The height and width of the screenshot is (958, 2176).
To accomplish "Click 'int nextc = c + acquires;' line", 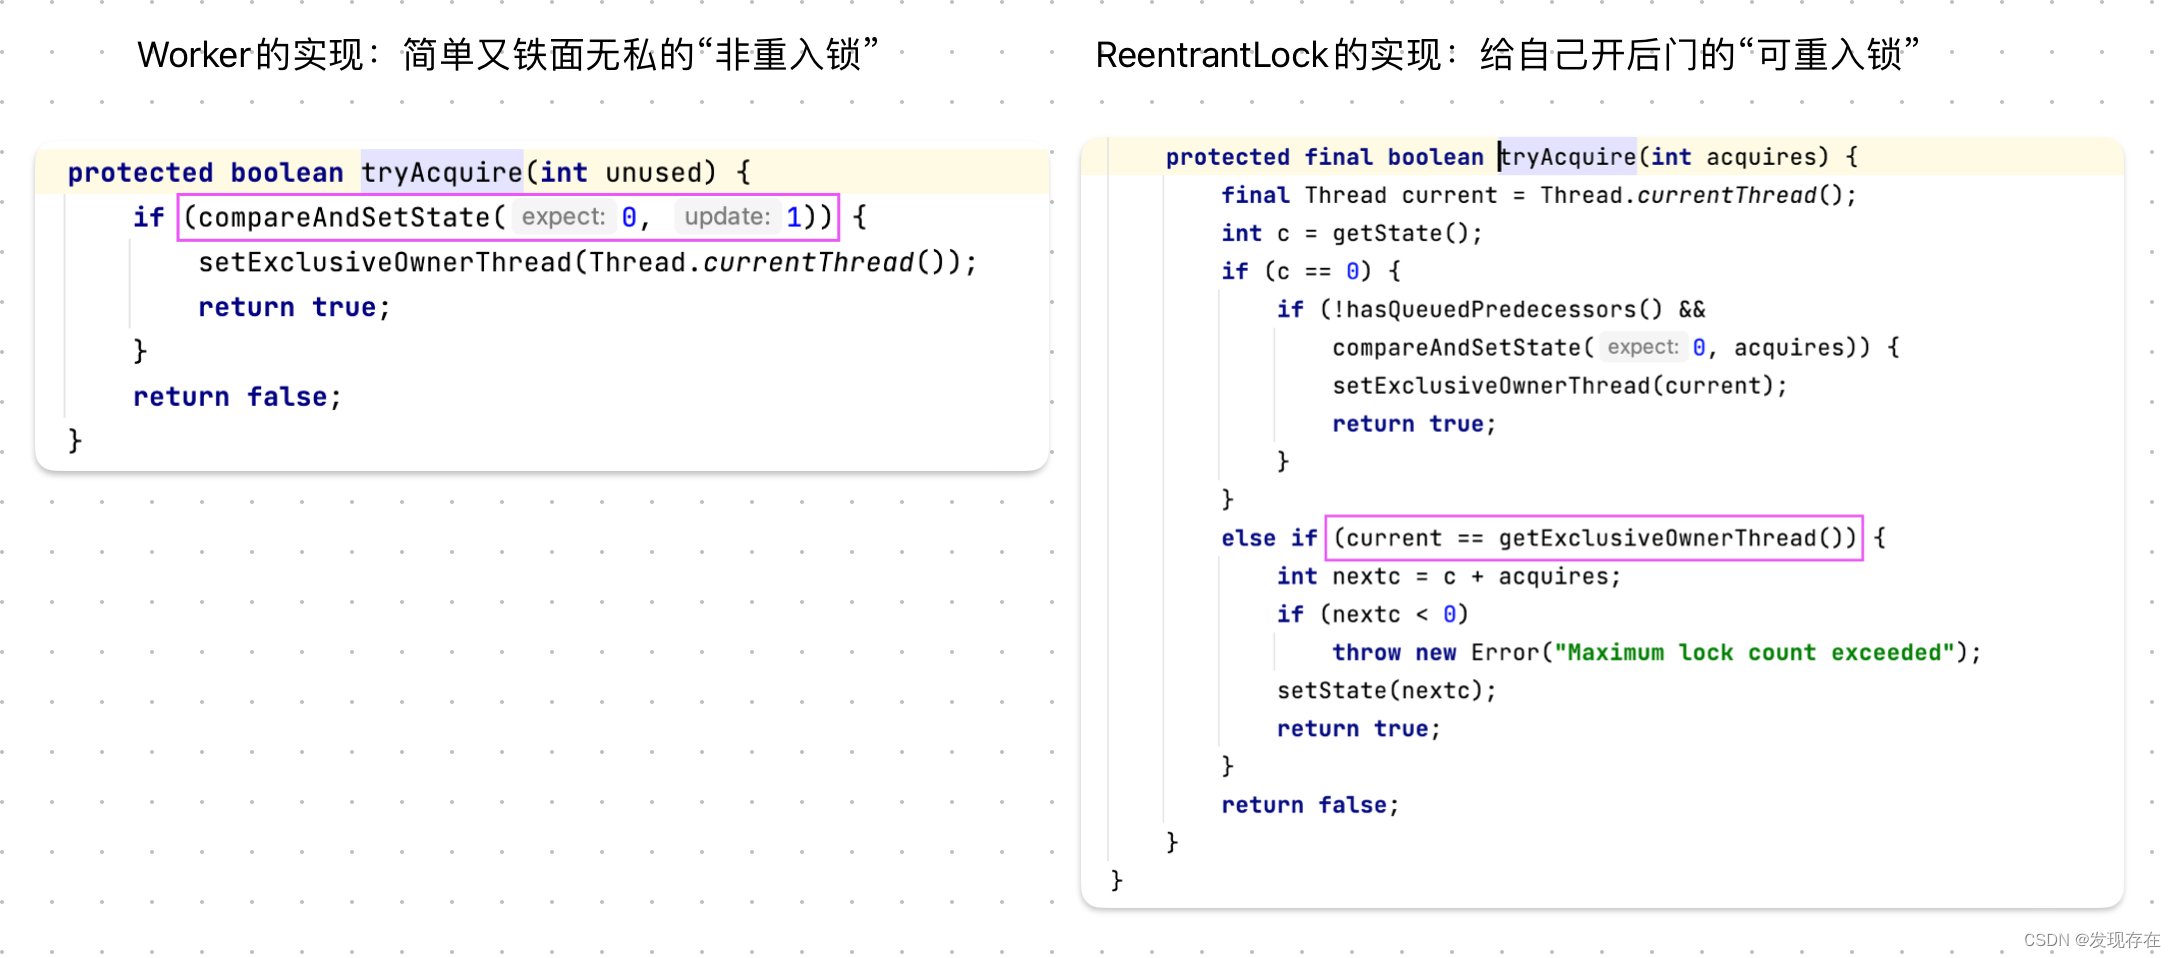I will [1449, 576].
